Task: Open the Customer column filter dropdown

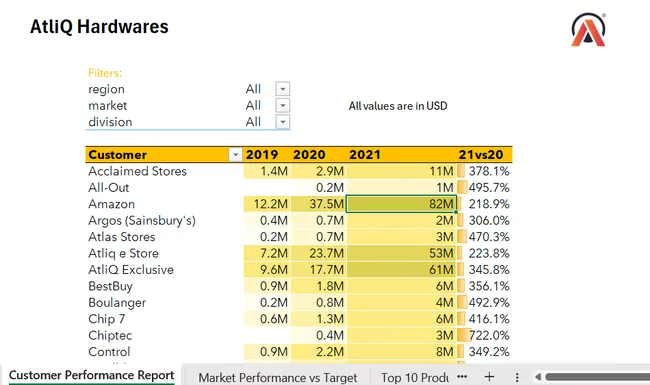Action: [235, 155]
